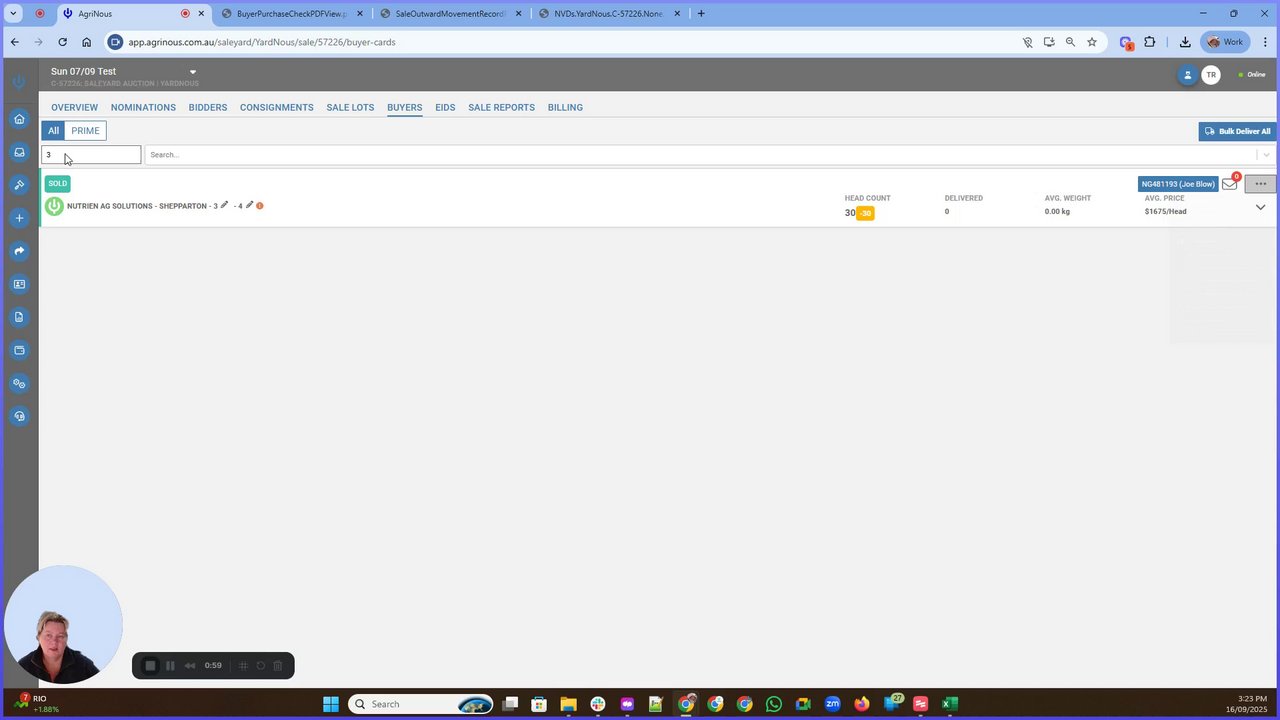This screenshot has width=1280, height=720.
Task: Open Zoom from the taskbar
Action: coord(832,704)
